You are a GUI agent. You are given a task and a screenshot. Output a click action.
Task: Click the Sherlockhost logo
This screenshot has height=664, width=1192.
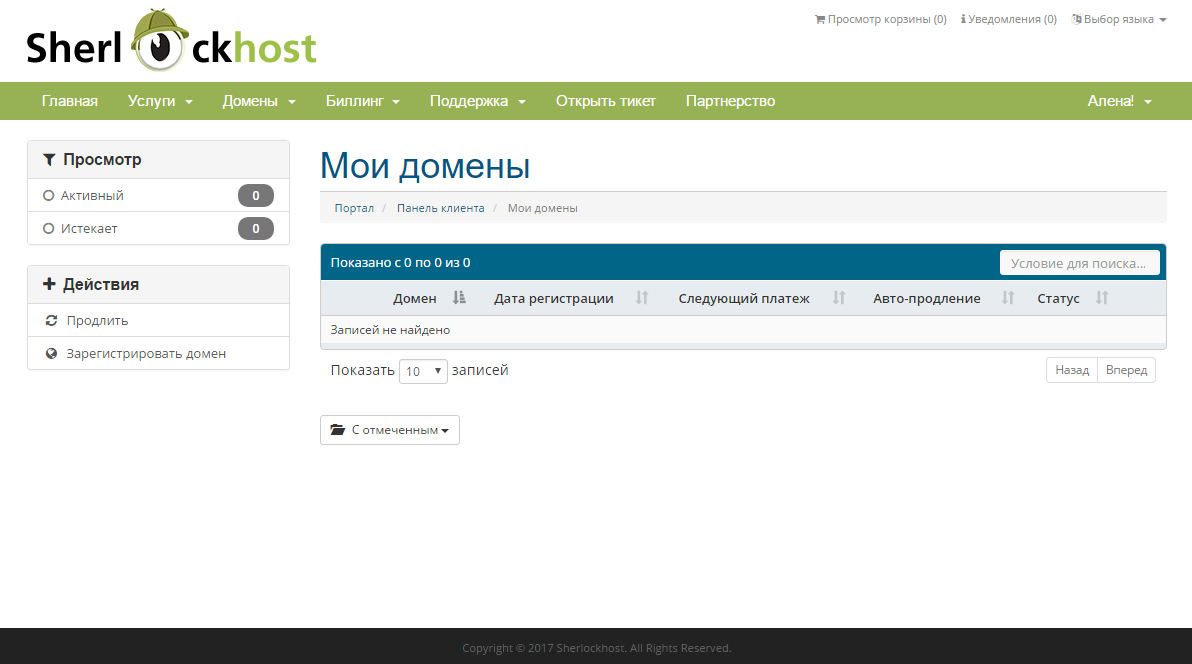(172, 41)
